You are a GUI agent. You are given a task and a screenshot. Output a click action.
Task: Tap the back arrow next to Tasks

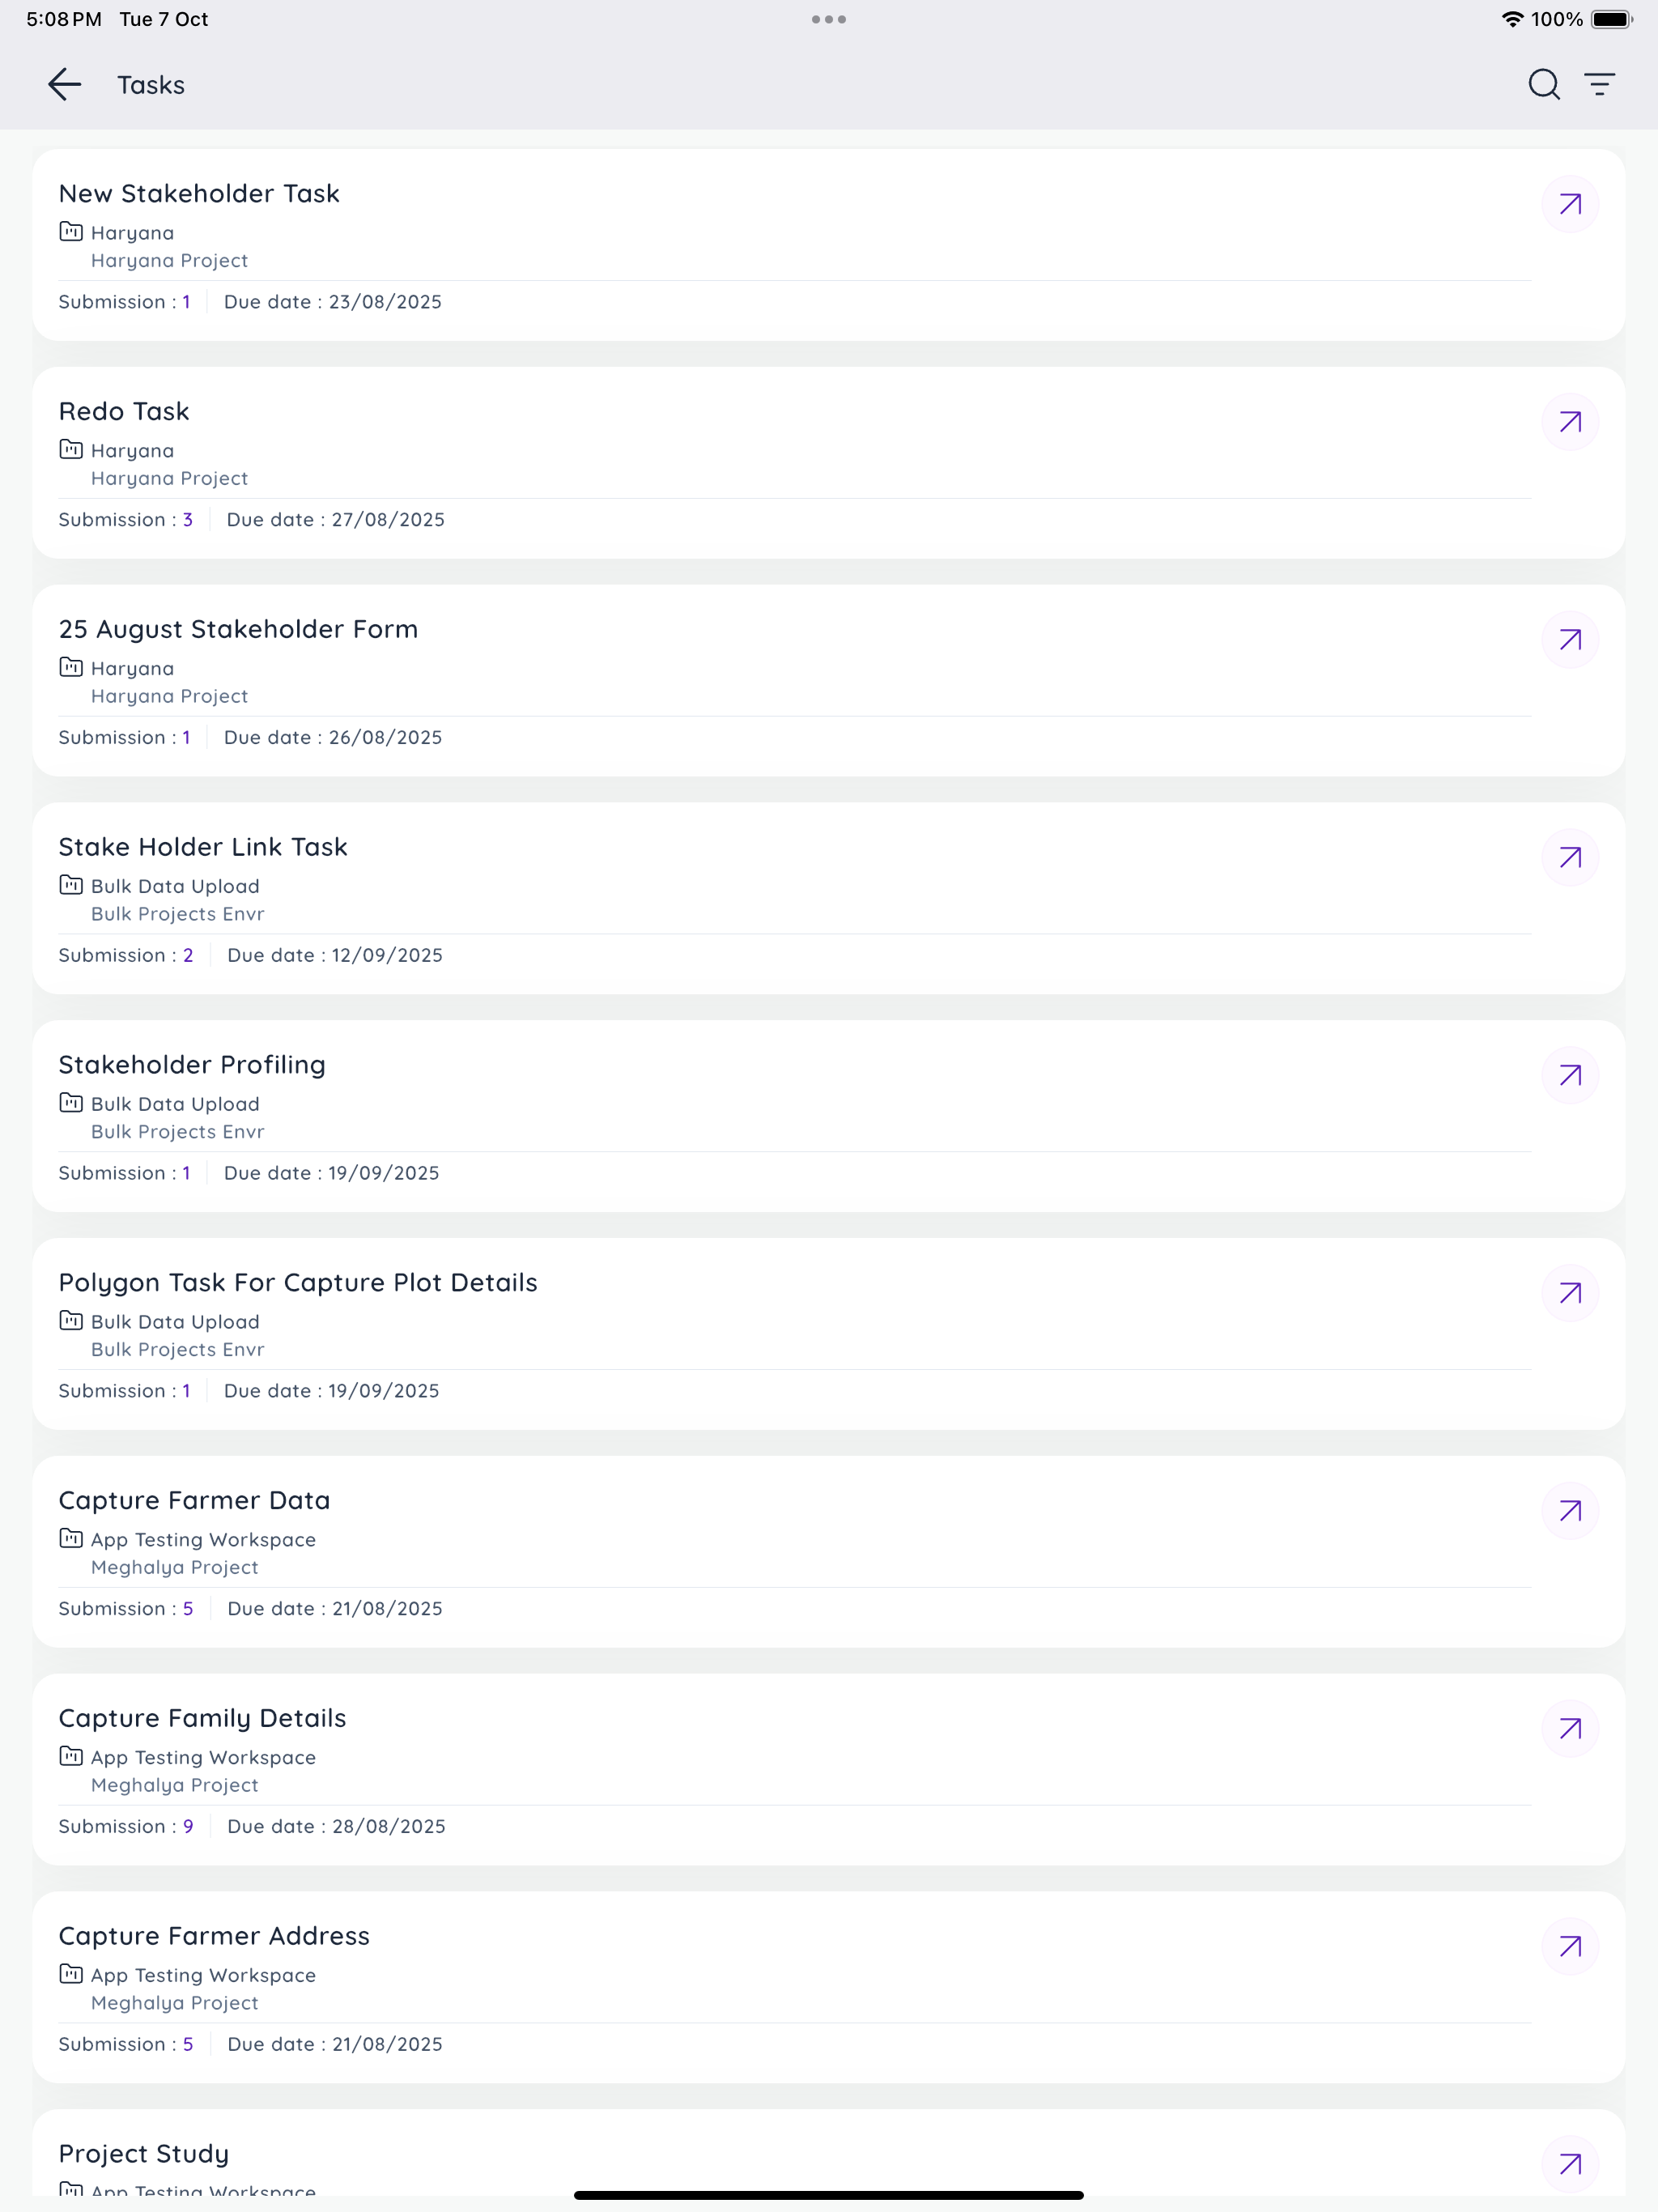[x=65, y=85]
